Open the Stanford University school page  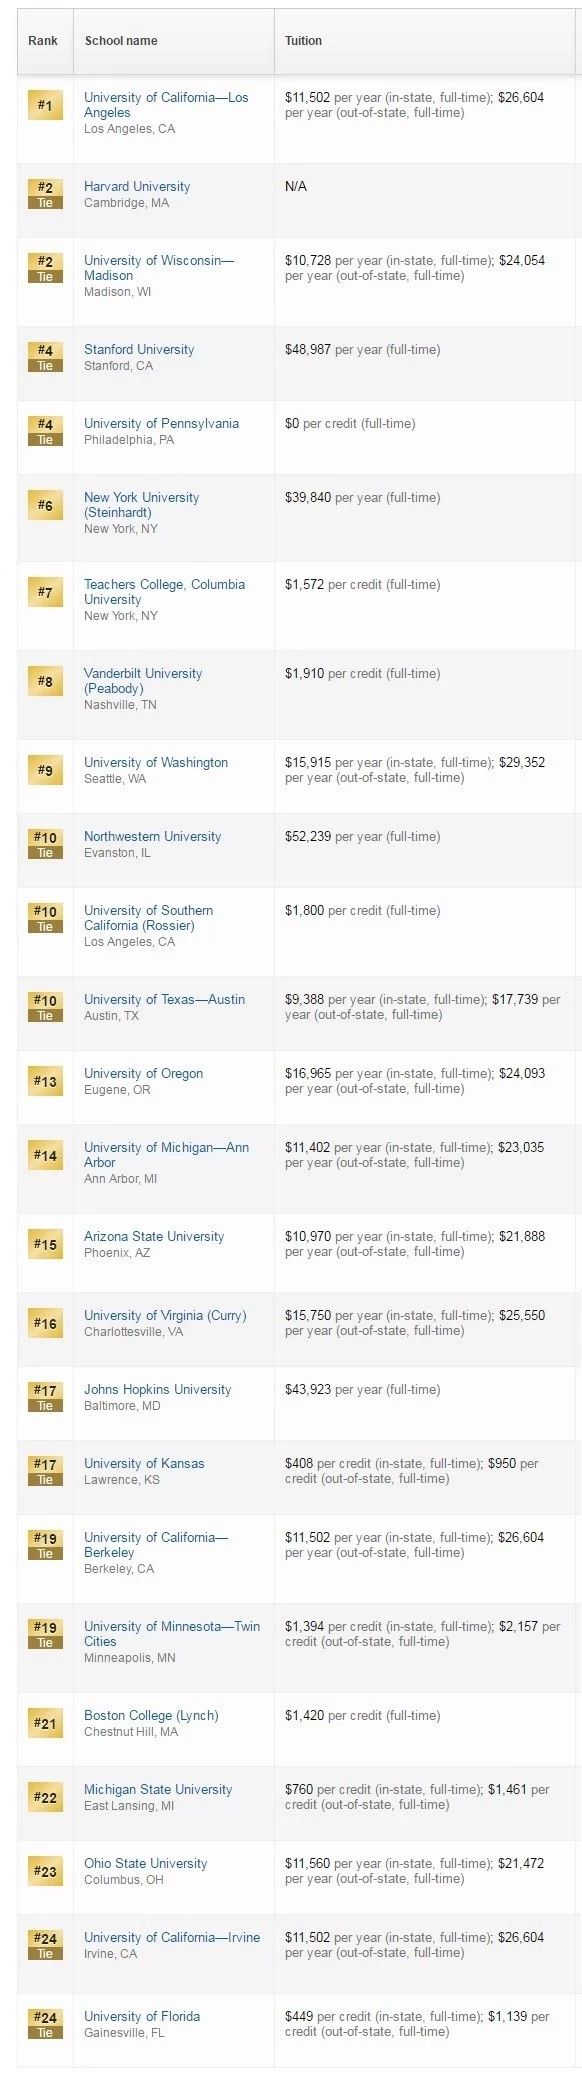point(139,349)
